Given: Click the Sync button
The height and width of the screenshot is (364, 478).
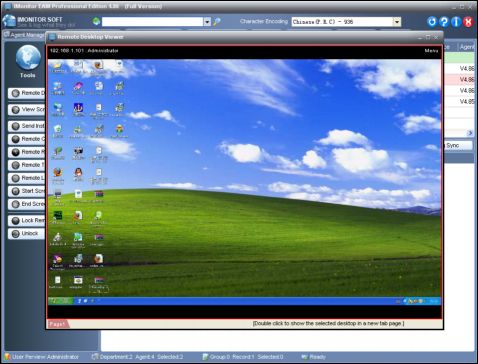Looking at the screenshot, I should coord(458,145).
